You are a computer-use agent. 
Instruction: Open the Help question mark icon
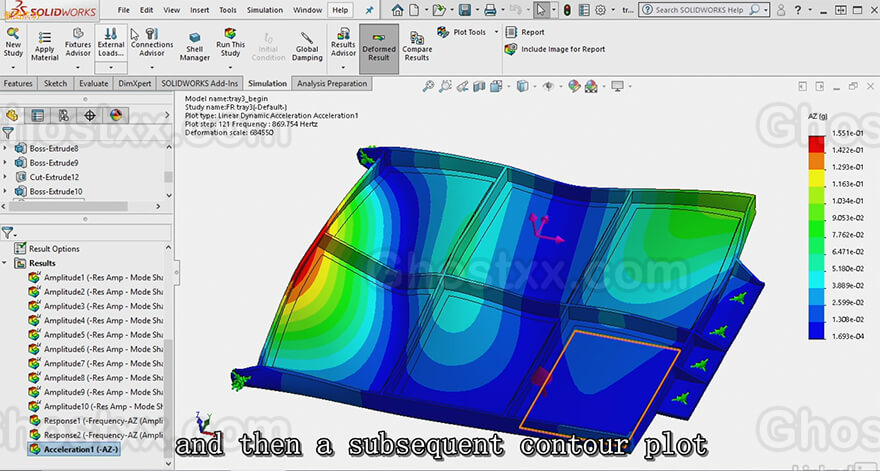[798, 10]
